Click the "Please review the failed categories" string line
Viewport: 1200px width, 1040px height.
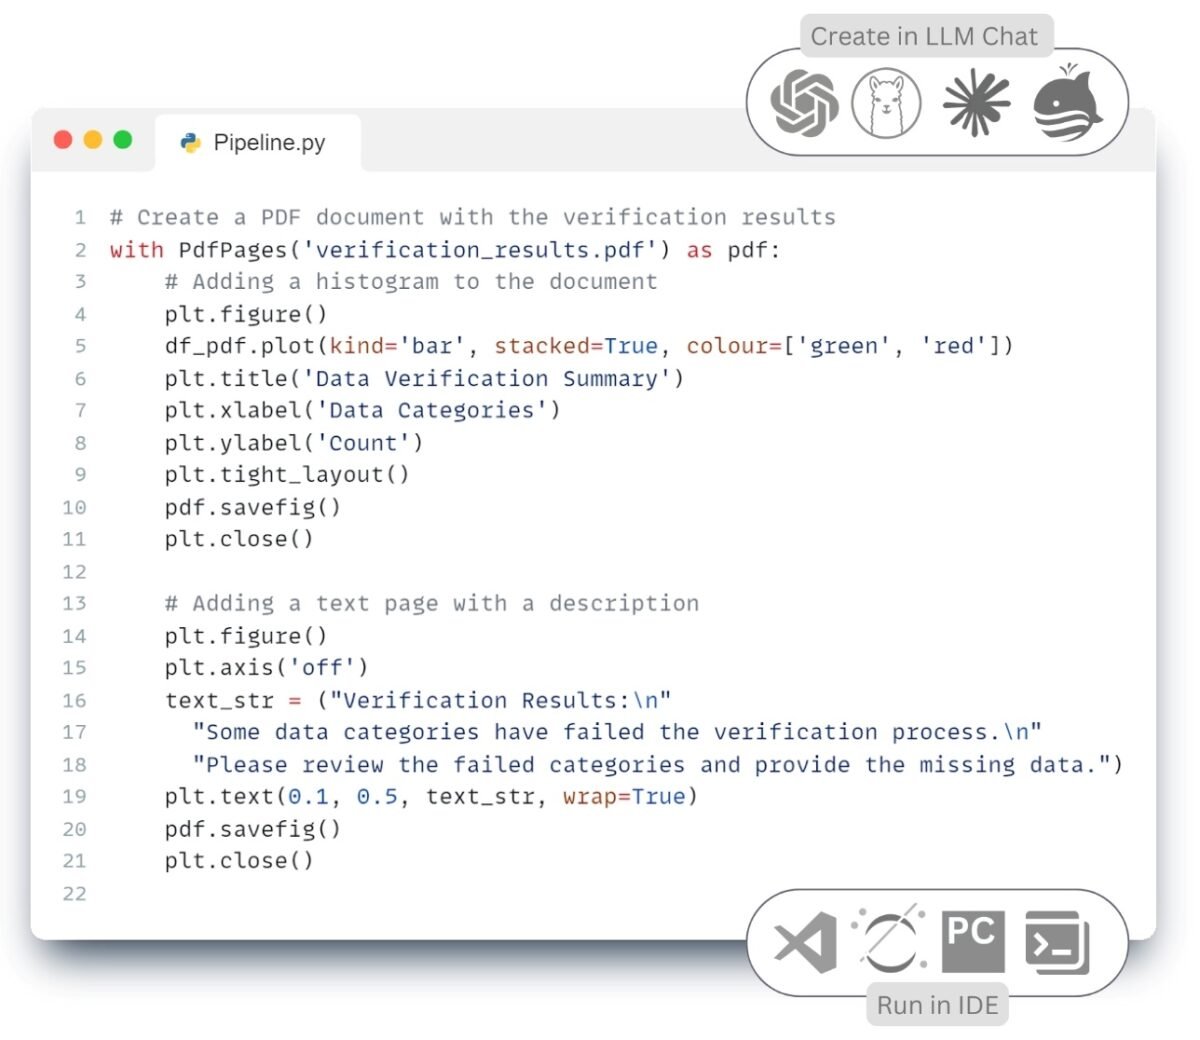point(651,765)
